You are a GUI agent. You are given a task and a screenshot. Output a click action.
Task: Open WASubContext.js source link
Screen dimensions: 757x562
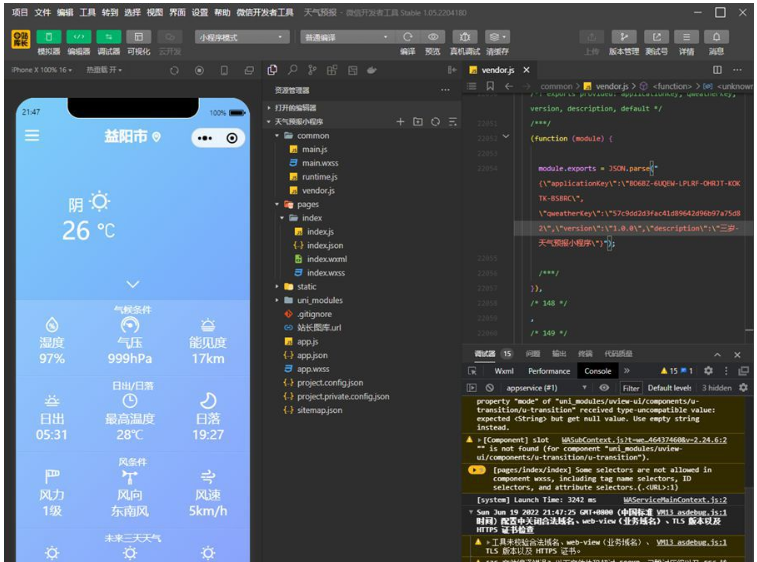point(644,440)
